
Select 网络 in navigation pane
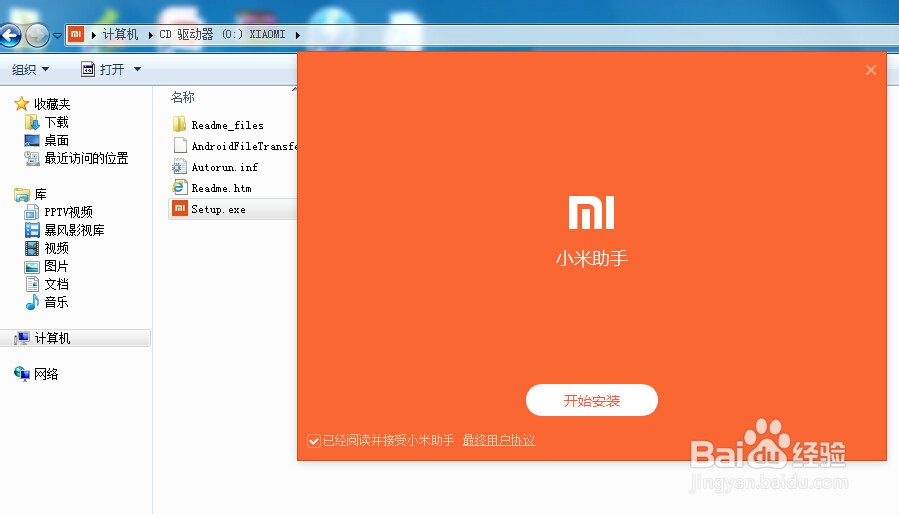pos(46,374)
